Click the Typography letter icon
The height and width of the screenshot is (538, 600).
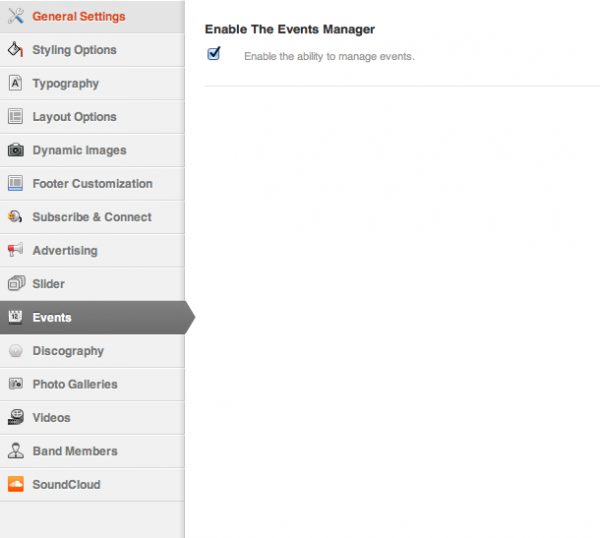coord(15,84)
